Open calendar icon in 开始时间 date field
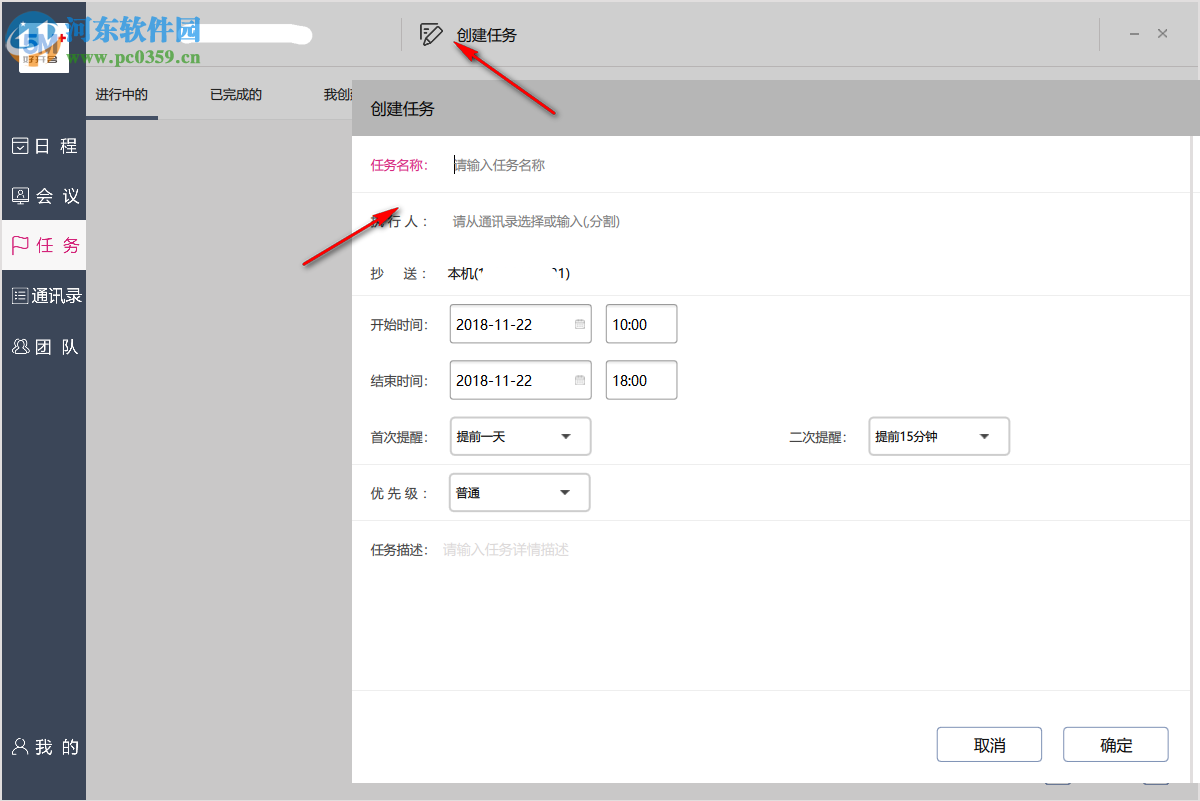Viewport: 1200px width, 801px height. (x=580, y=324)
